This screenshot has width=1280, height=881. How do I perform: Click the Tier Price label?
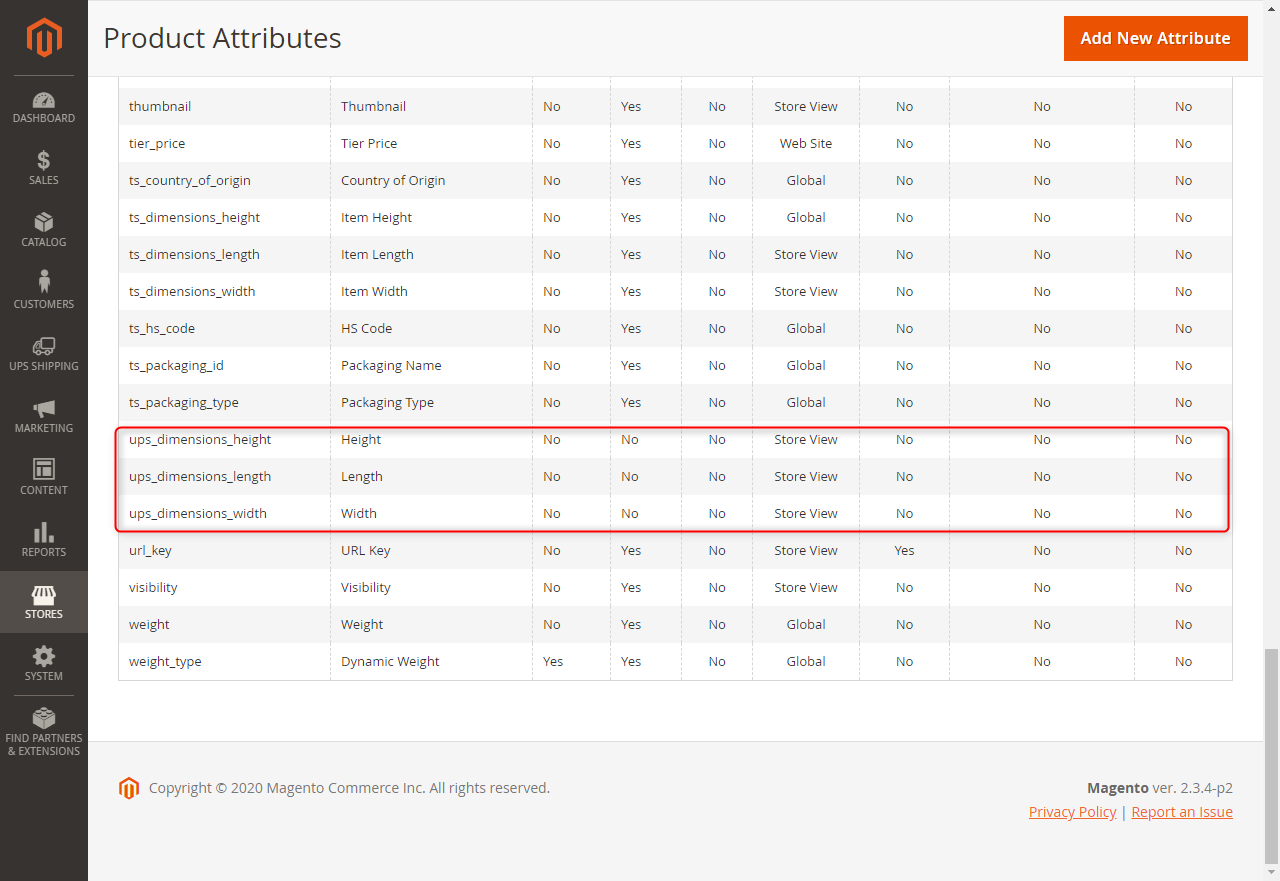tap(369, 143)
